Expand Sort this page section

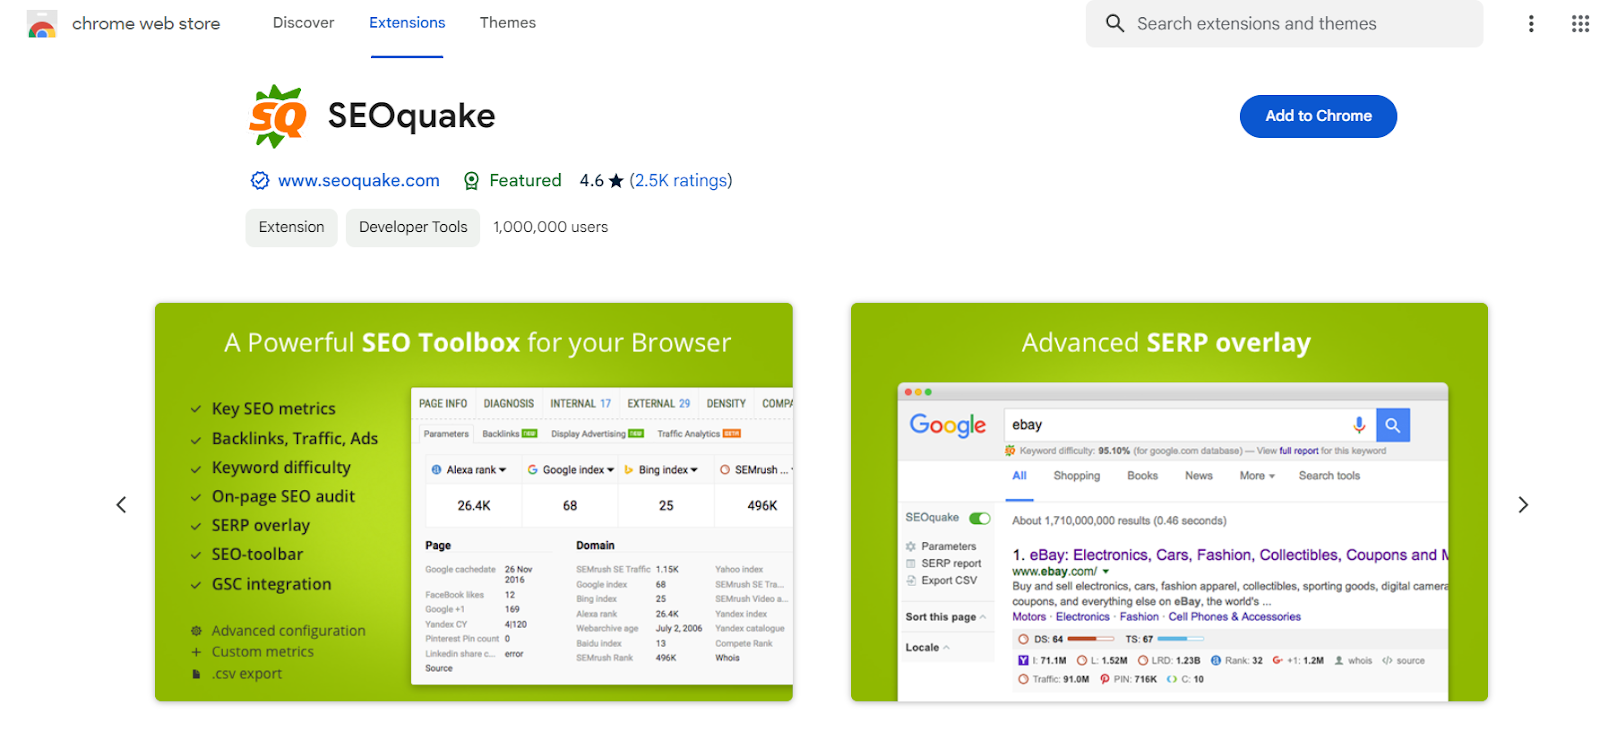(946, 617)
